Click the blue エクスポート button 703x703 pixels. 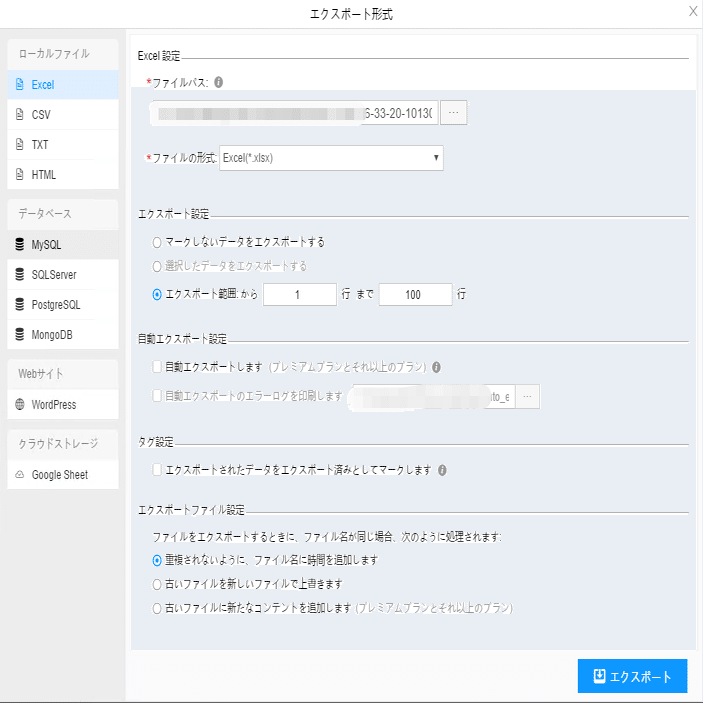(632, 676)
